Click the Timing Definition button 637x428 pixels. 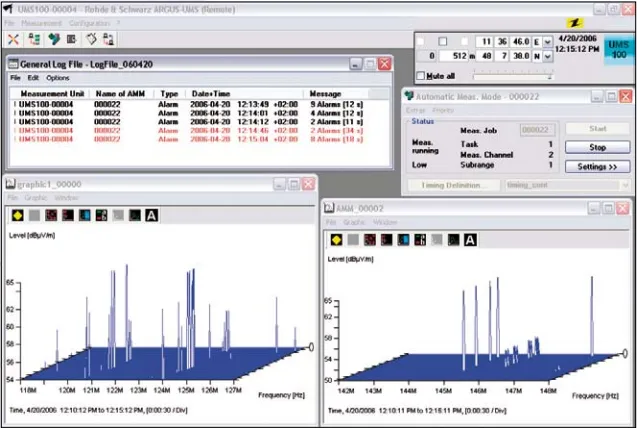tap(454, 185)
